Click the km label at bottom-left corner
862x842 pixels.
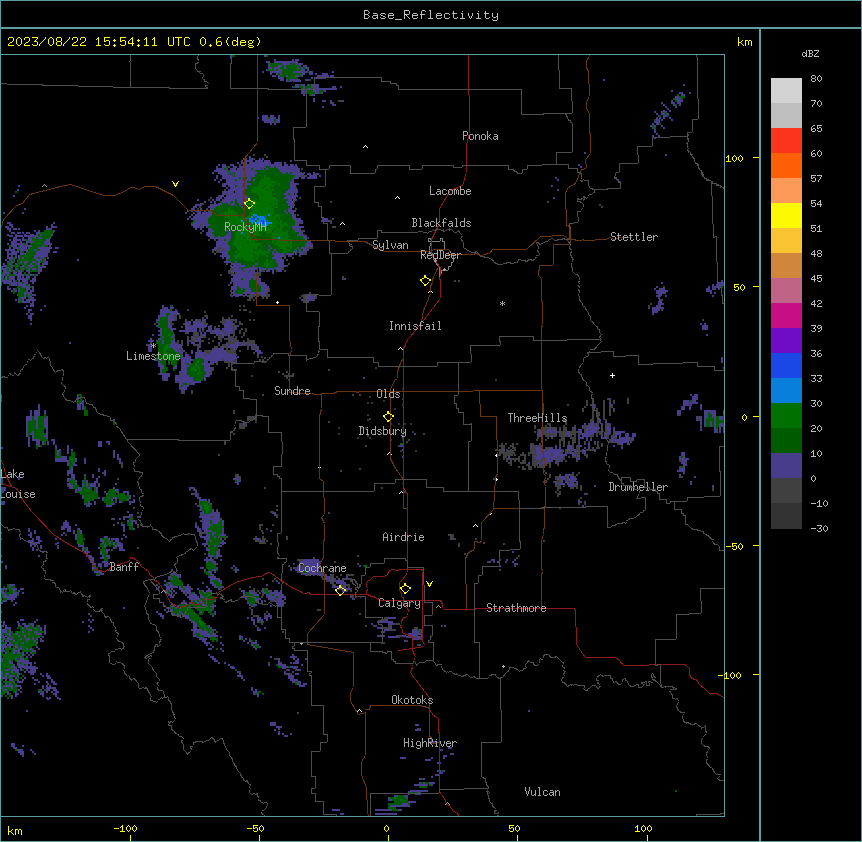(15, 831)
